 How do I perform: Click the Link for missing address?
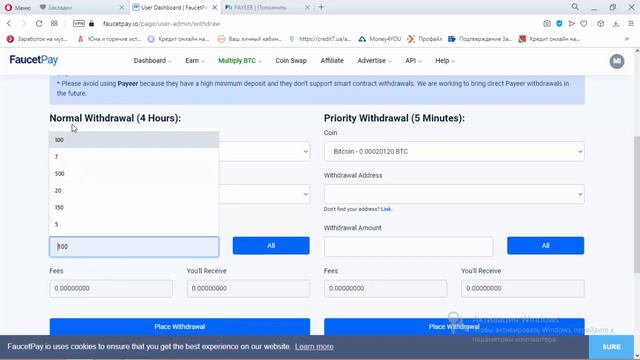[386, 209]
